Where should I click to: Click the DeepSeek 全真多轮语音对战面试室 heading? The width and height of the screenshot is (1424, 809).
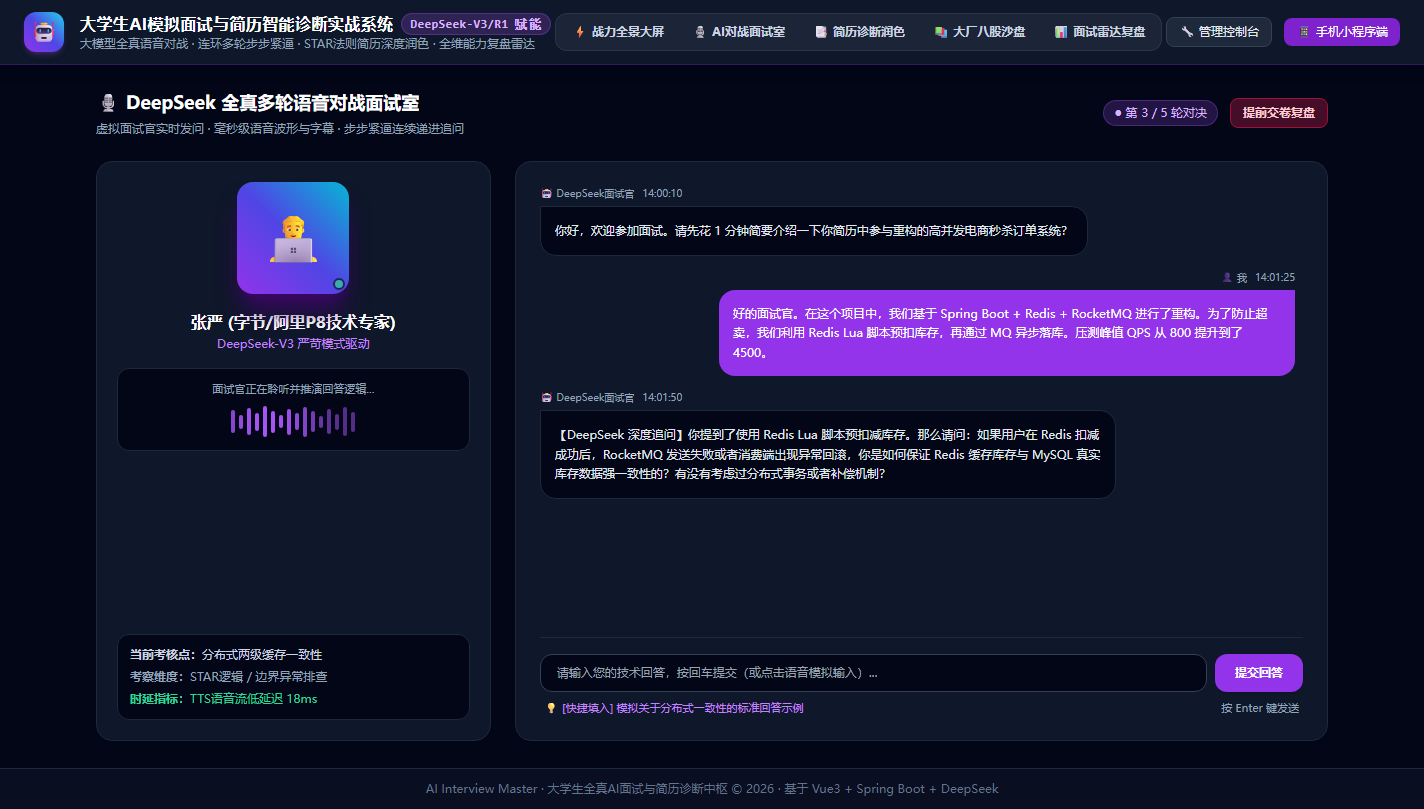[272, 103]
